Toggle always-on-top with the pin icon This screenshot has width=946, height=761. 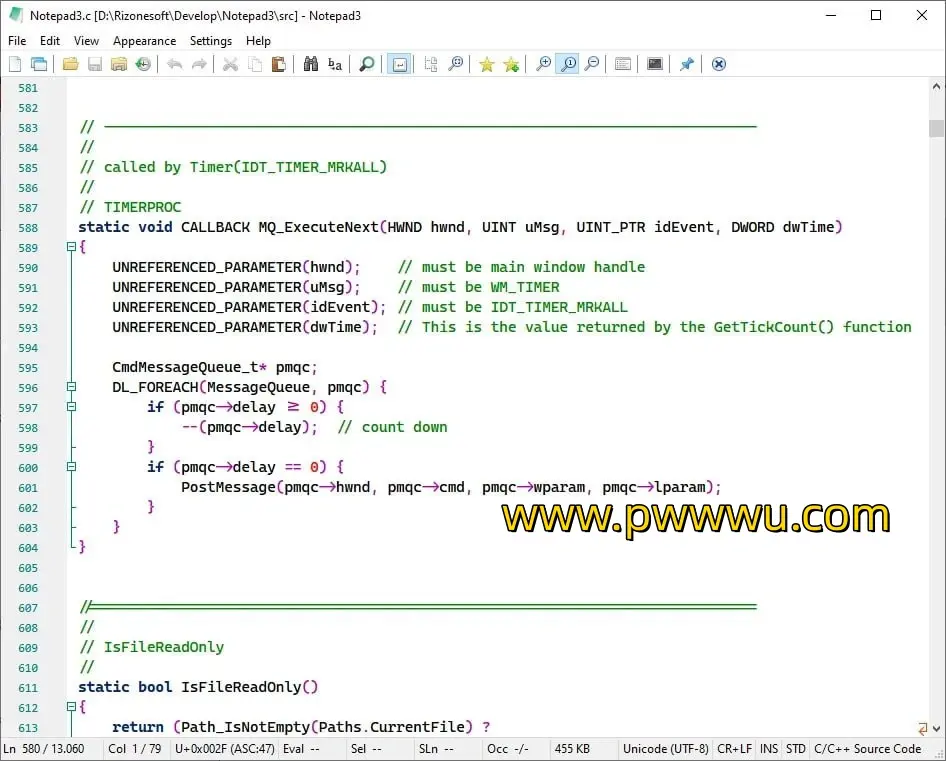[686, 64]
